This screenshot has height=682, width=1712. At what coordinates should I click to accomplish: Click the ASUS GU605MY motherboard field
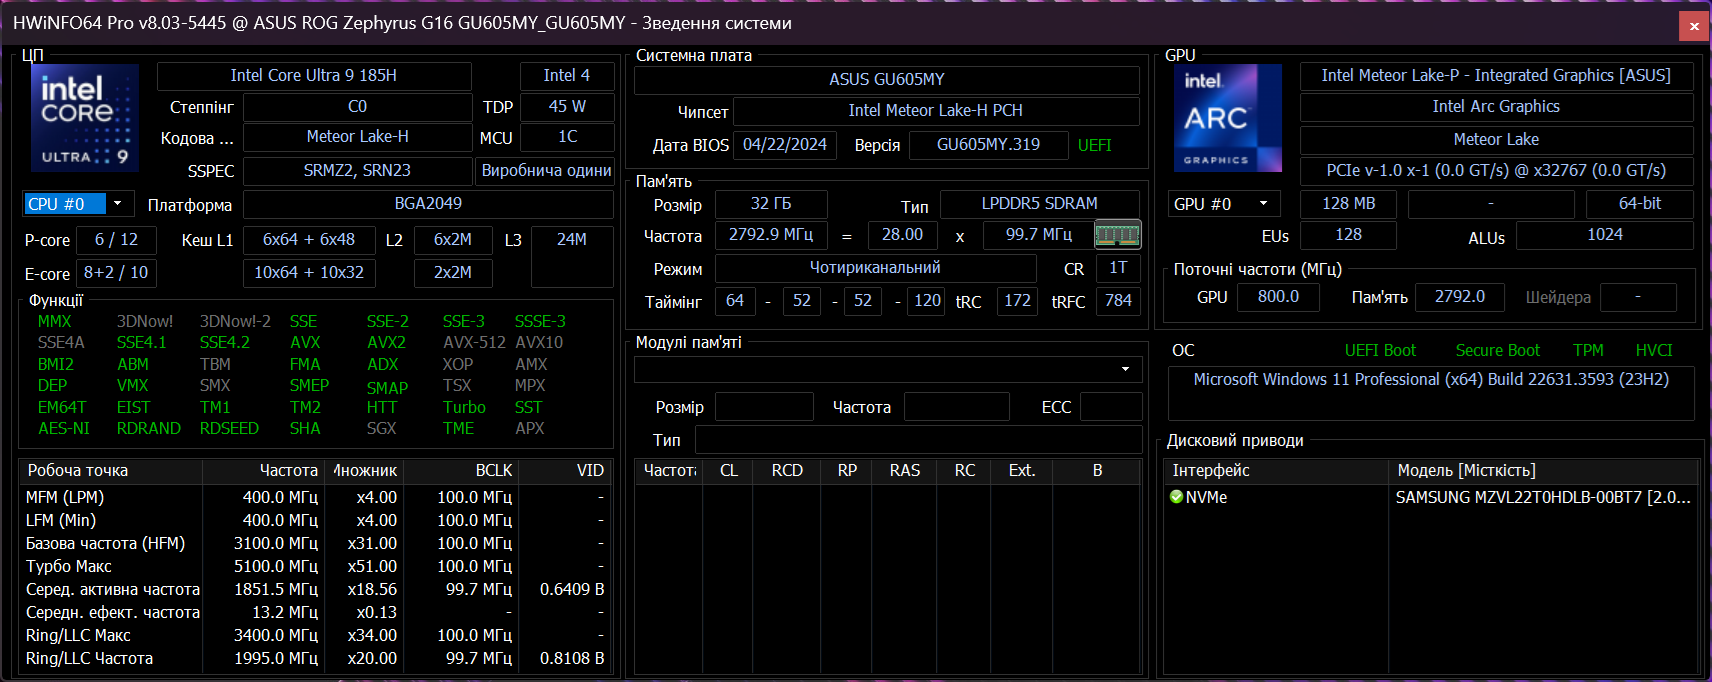(886, 80)
